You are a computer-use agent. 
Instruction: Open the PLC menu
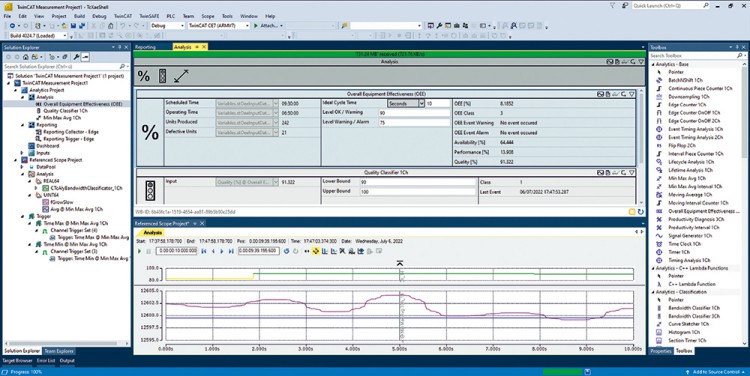click(x=171, y=16)
